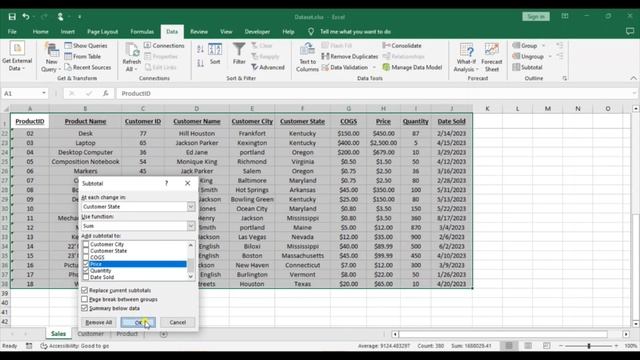Image resolution: width=640 pixels, height=360 pixels.
Task: Click OK in Subtotal dialog
Action: pos(138,322)
